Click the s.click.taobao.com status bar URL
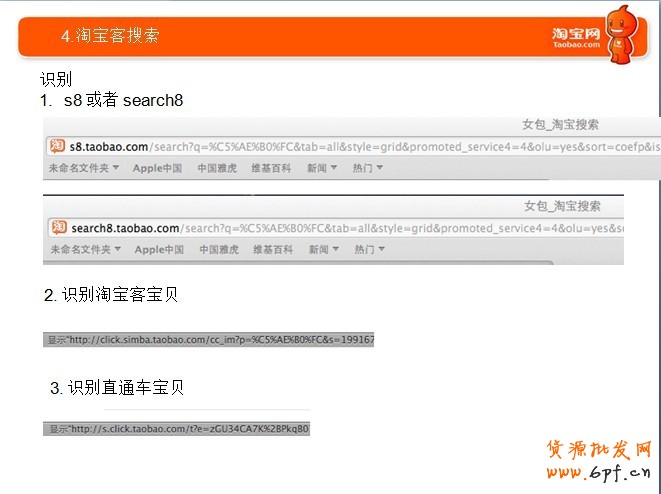The image size is (661, 494). click(x=177, y=429)
